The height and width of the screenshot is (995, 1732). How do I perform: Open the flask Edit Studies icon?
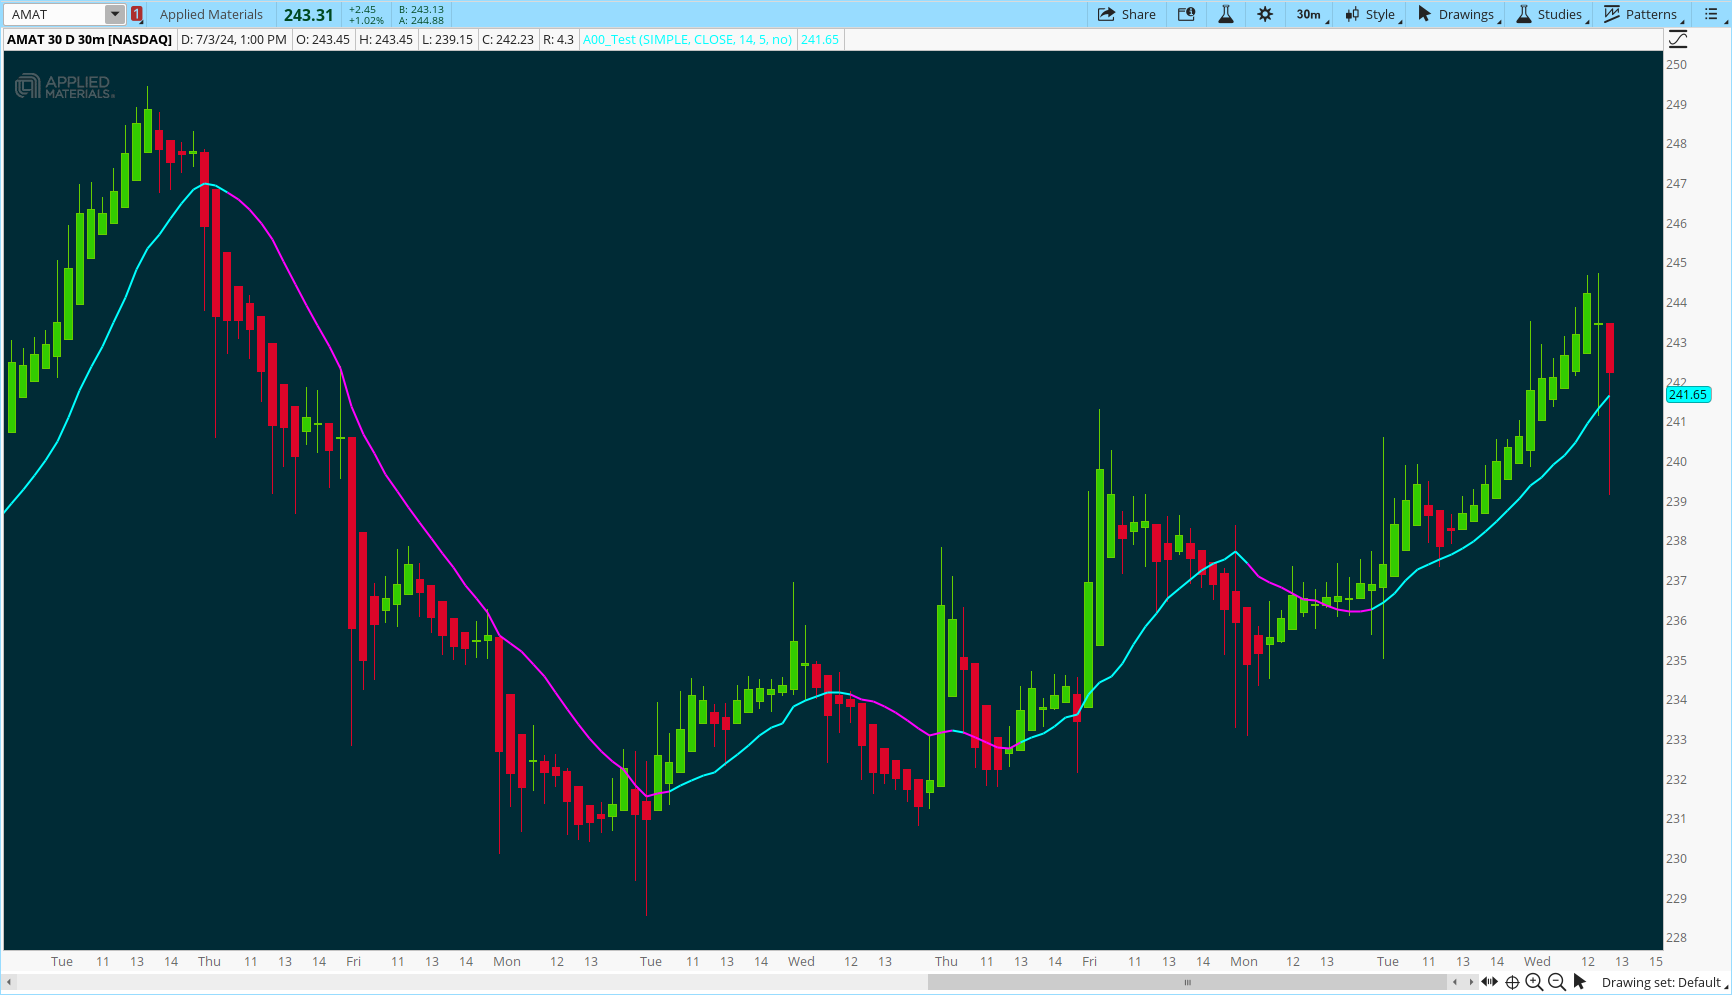point(1225,14)
